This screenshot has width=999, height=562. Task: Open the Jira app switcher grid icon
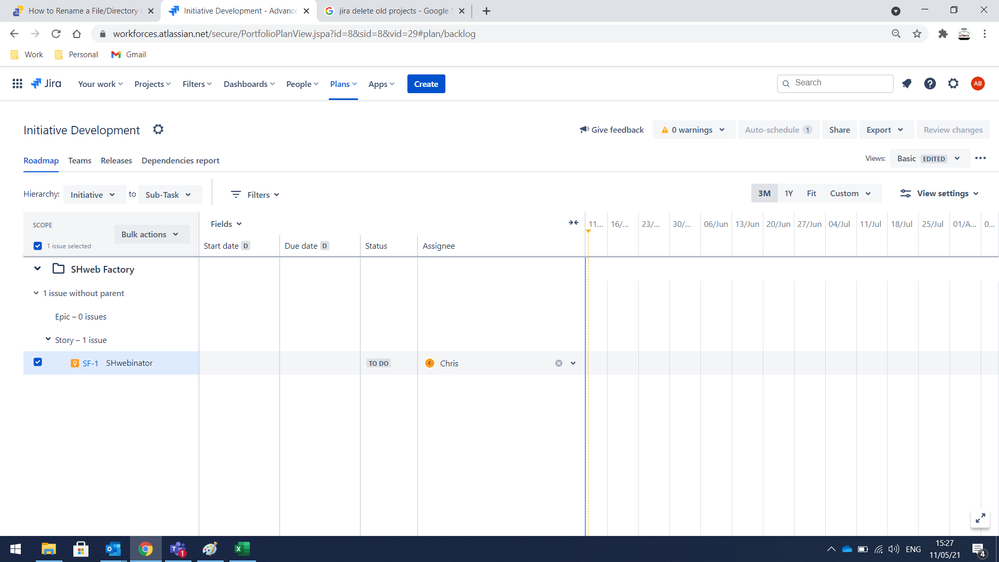17,83
